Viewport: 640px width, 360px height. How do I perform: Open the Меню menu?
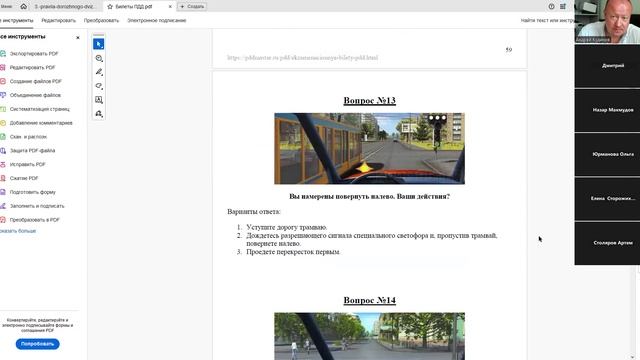coord(7,7)
